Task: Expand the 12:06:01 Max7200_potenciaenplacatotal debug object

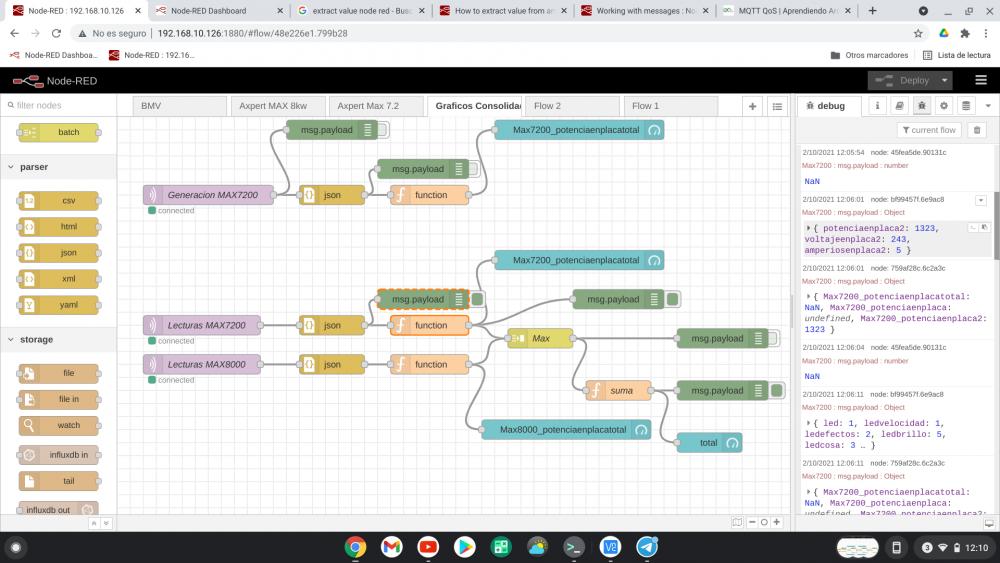Action: point(808,296)
